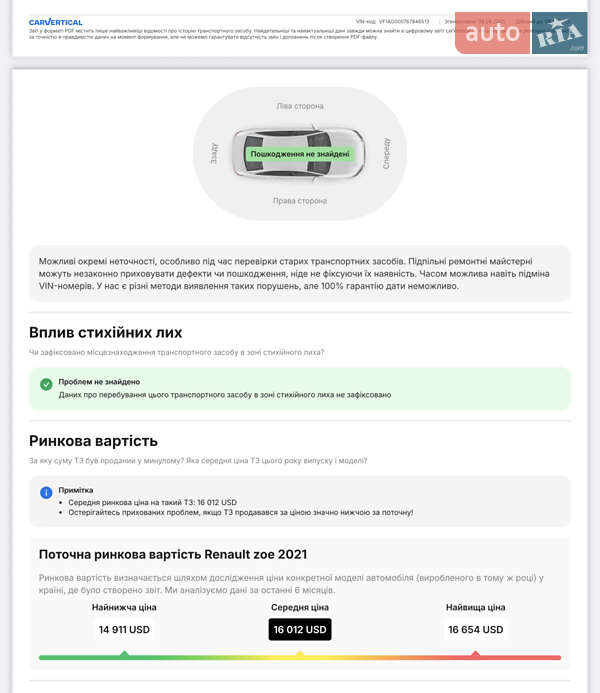Select the highest price value 16 654 USD

tap(476, 630)
